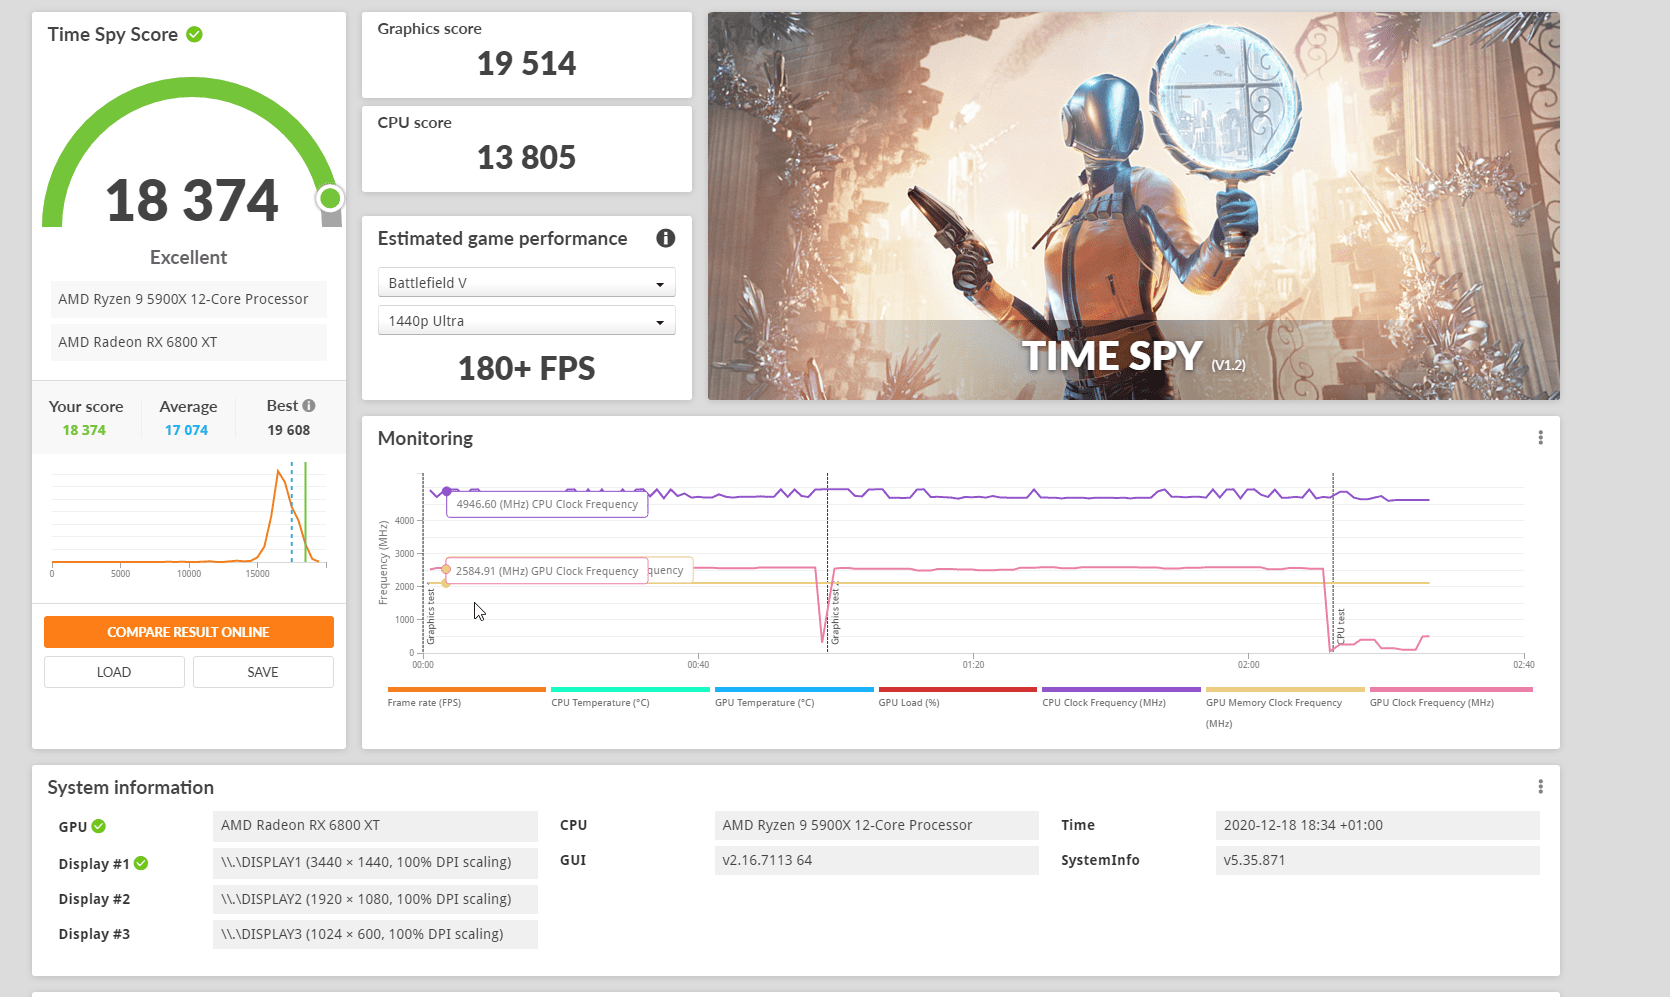The image size is (1670, 997).
Task: Click the 4946.60 MHz CPU Clock tooltip
Action: pos(547,504)
